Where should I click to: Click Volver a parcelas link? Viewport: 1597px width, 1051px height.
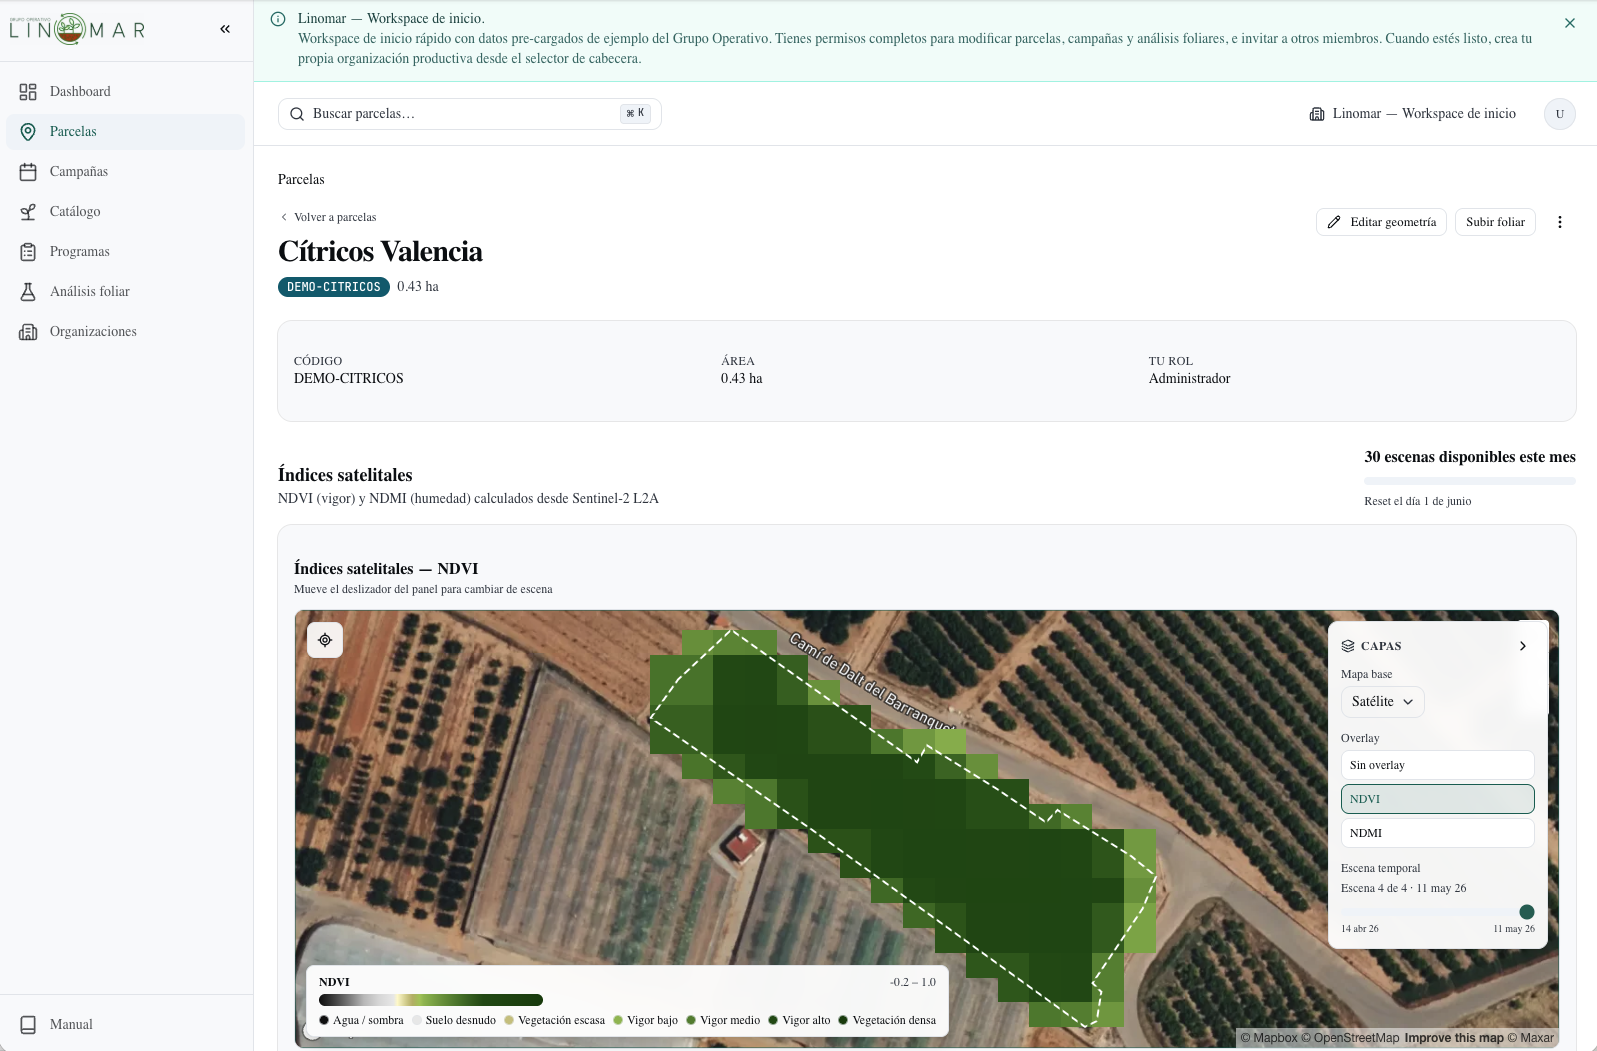pos(328,217)
